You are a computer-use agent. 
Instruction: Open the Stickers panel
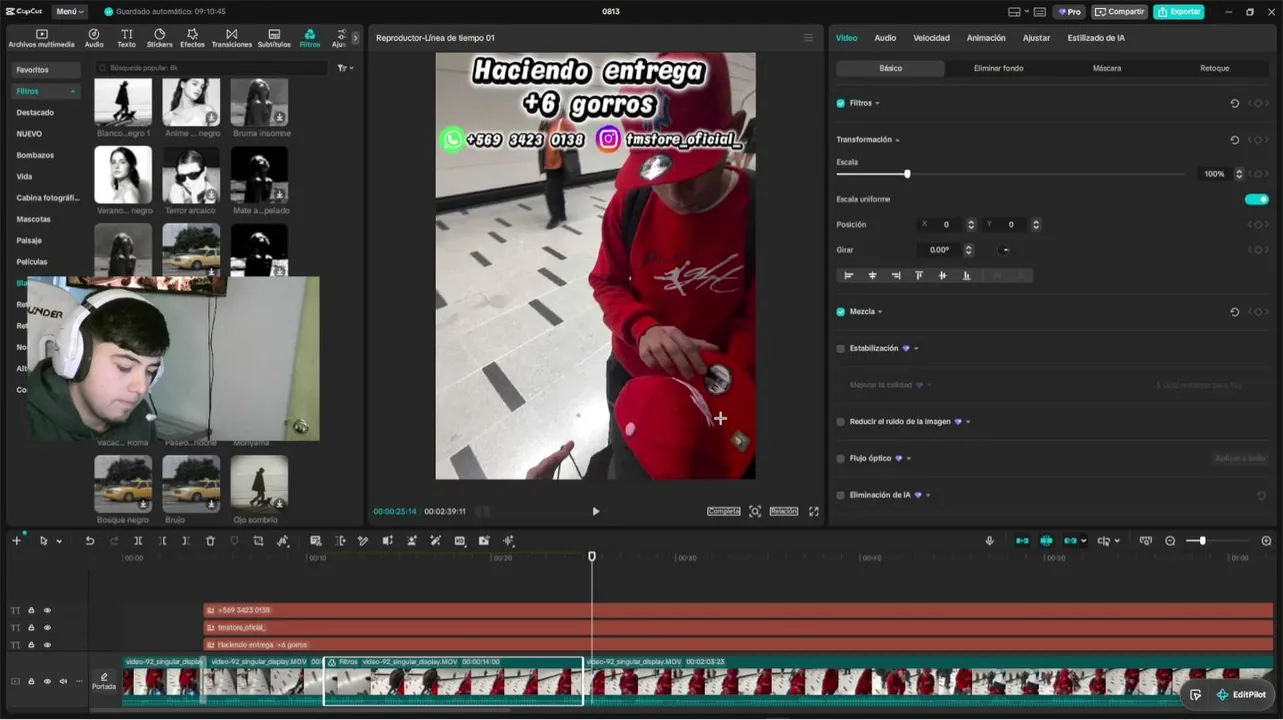click(x=159, y=38)
